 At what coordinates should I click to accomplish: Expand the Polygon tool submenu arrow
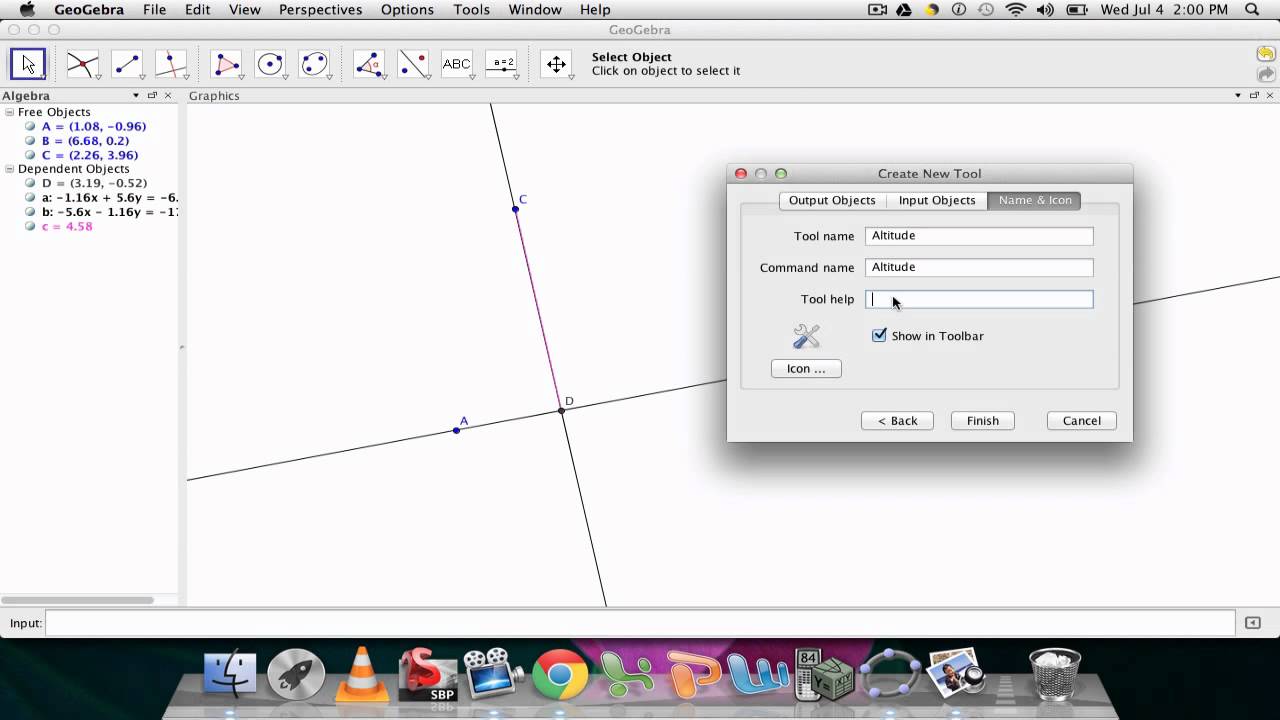click(x=241, y=78)
